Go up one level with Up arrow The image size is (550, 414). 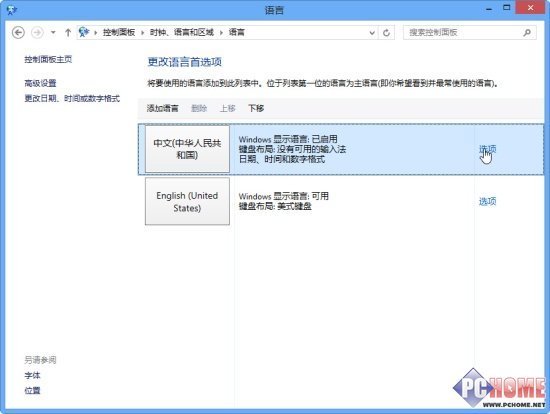[68, 33]
